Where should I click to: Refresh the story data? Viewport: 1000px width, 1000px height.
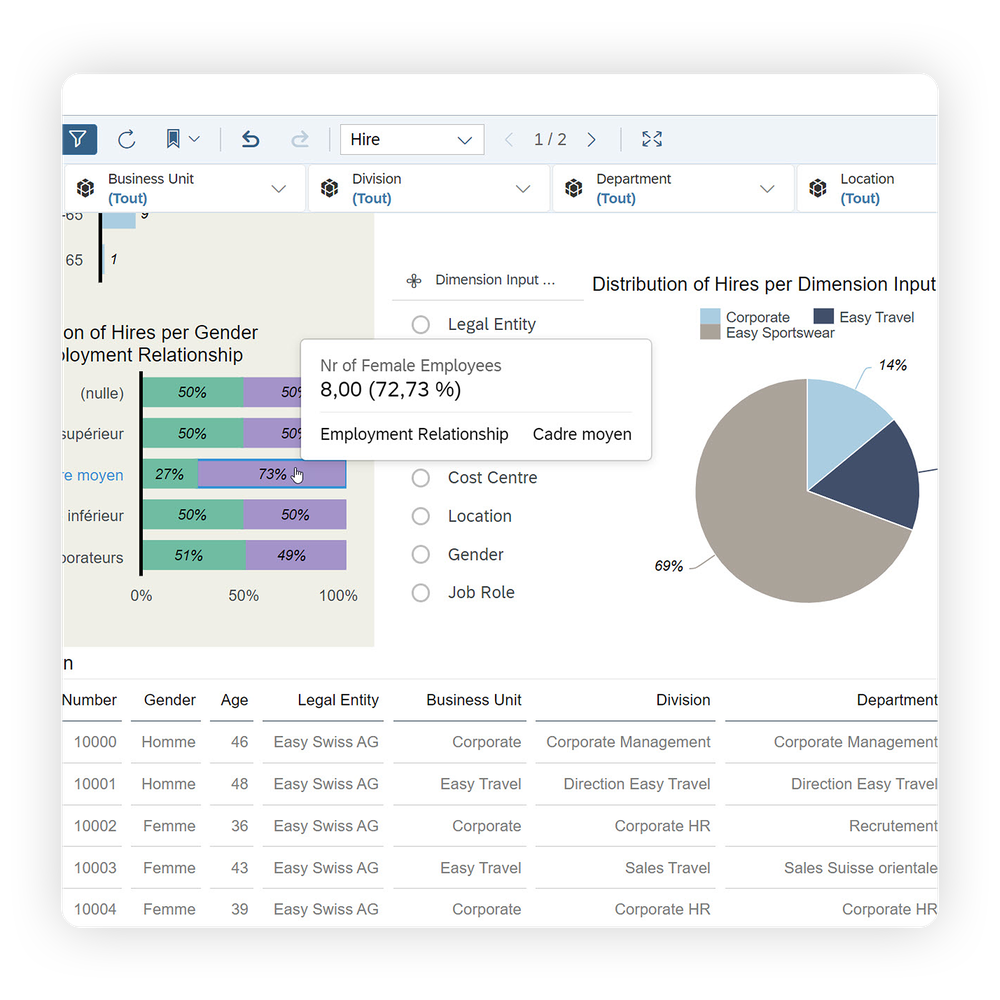(127, 139)
